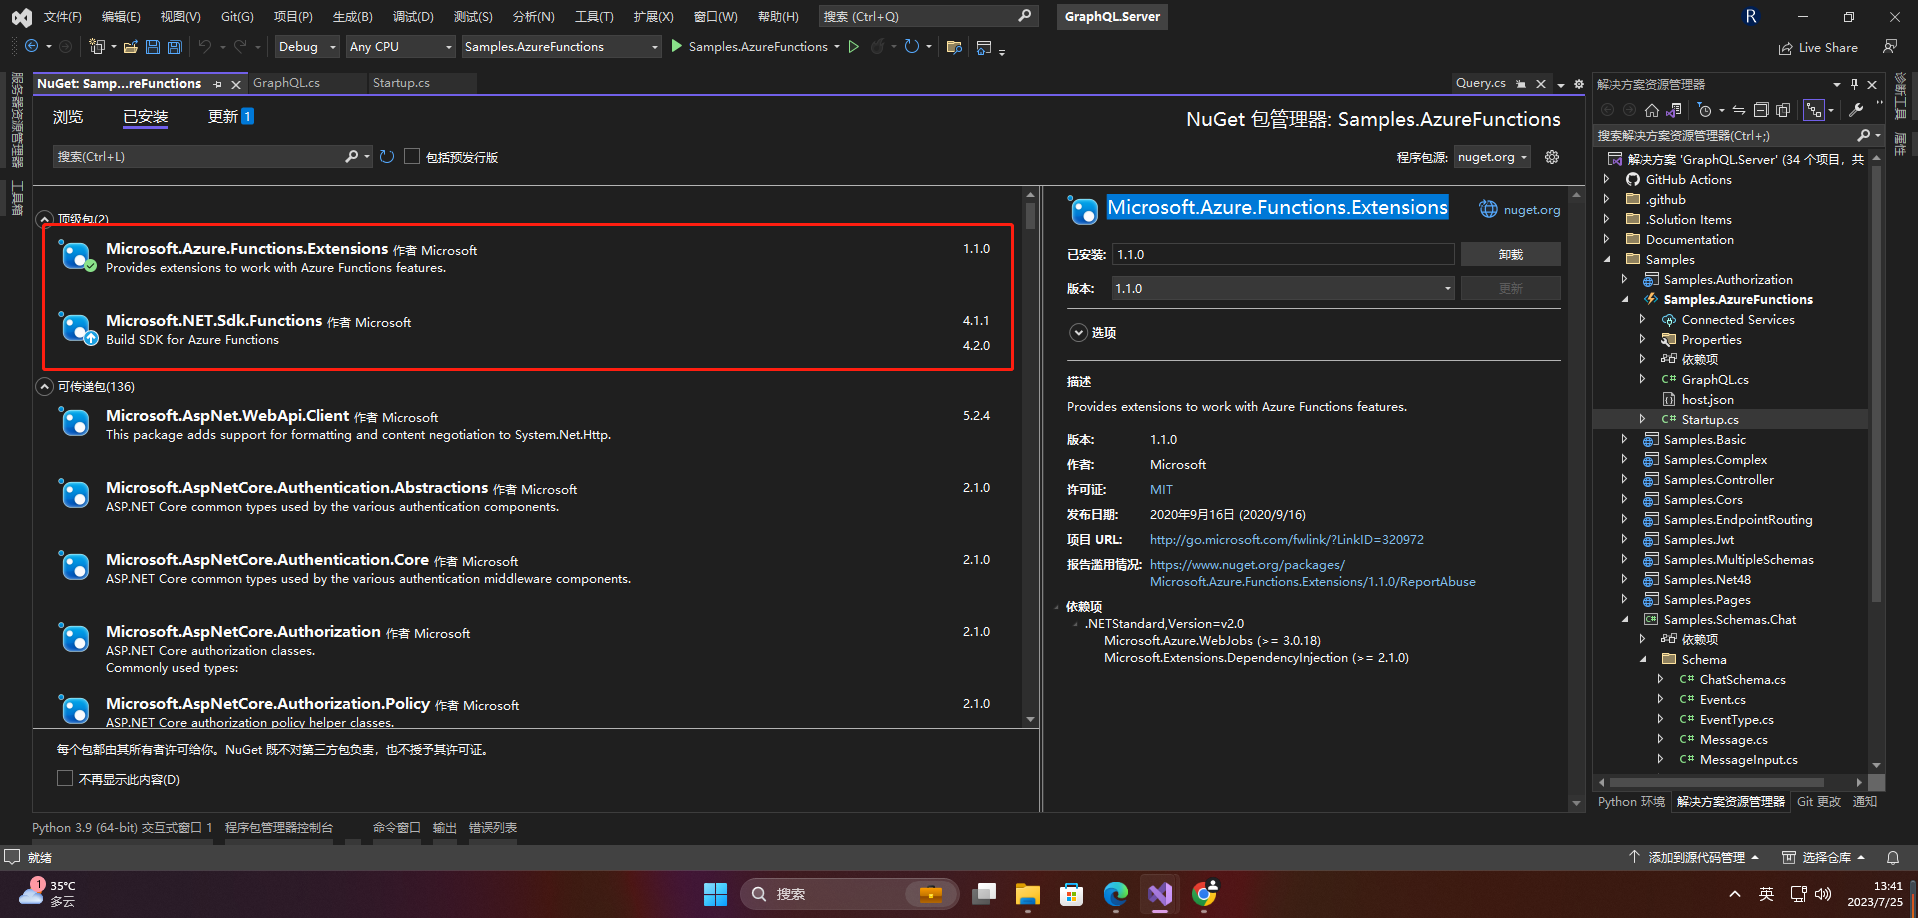The height and width of the screenshot is (918, 1918).
Task: Click the Save All icon in toolbar
Action: click(x=175, y=46)
